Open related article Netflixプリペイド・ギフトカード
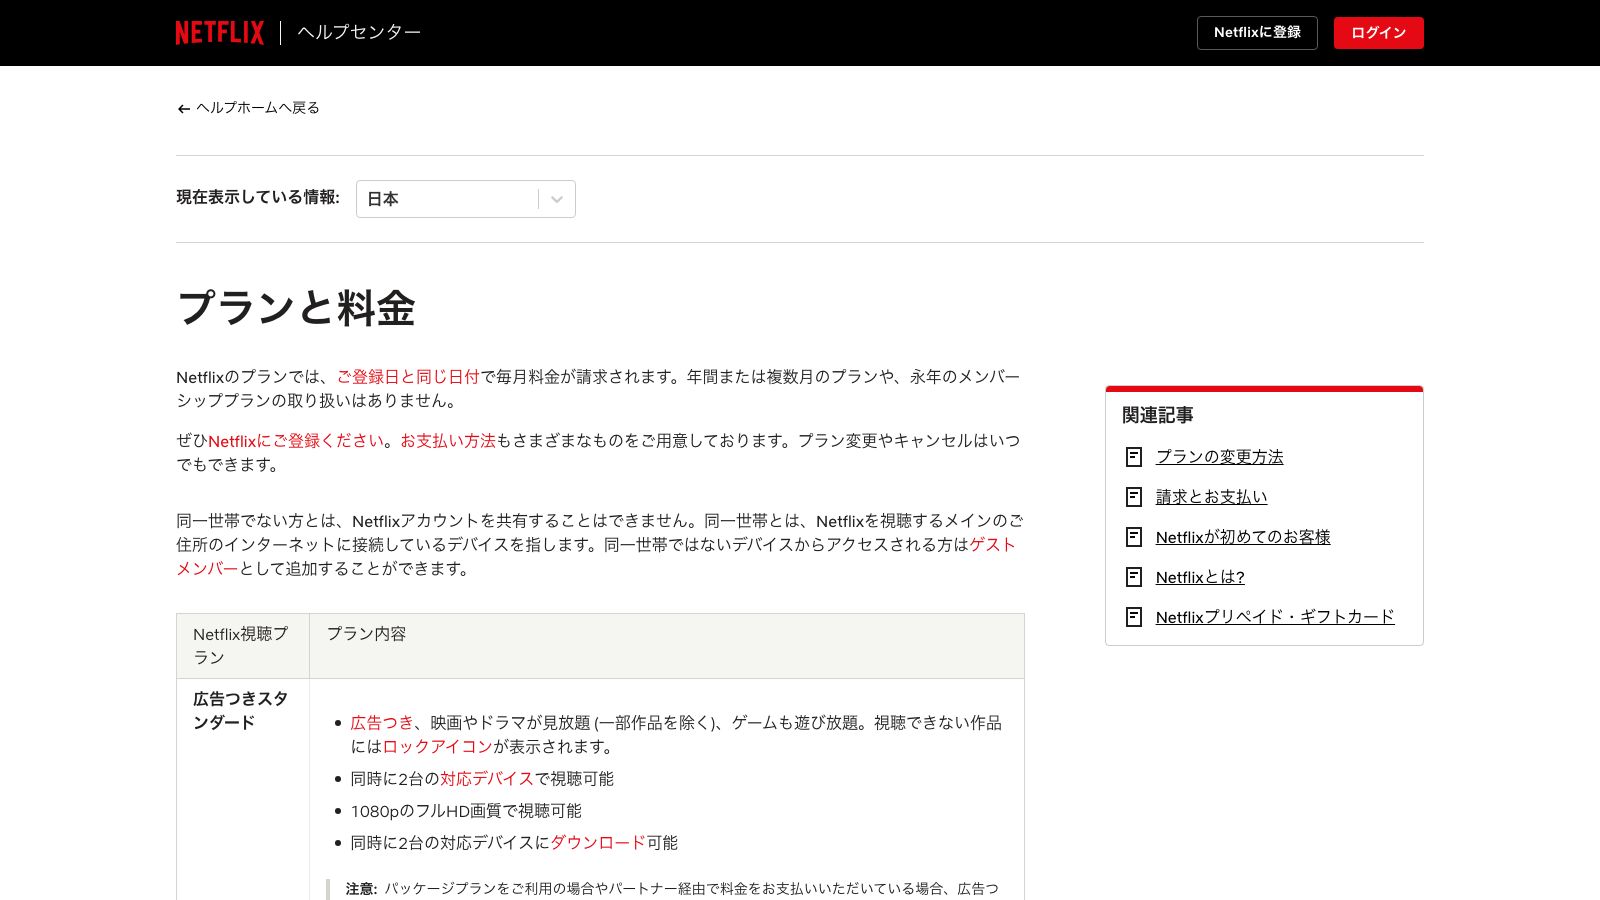Viewport: 1600px width, 900px height. coord(1275,617)
